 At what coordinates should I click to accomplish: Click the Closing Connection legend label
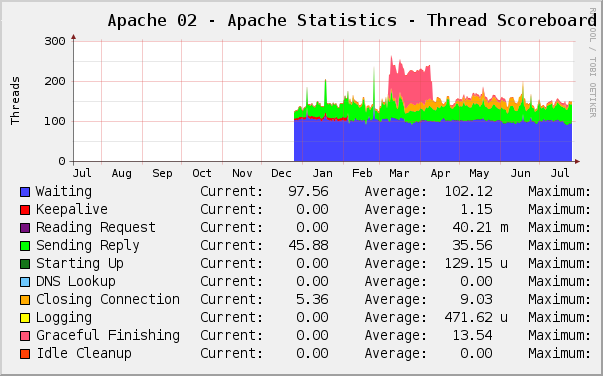108,299
